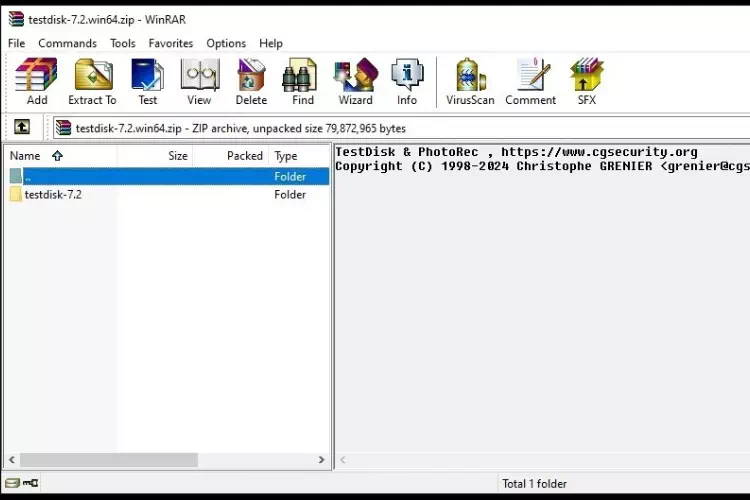Select the '..' parent folder row

(x=167, y=176)
